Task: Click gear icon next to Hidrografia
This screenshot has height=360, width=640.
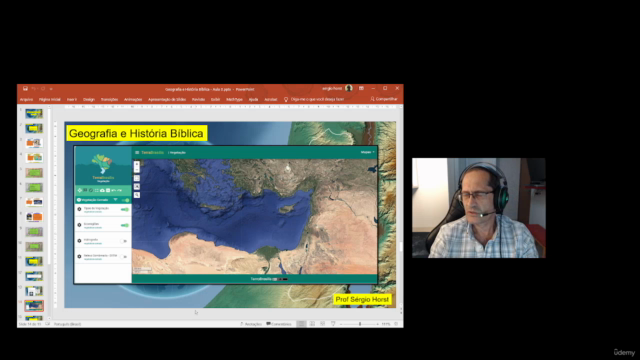Action: [x=80, y=241]
